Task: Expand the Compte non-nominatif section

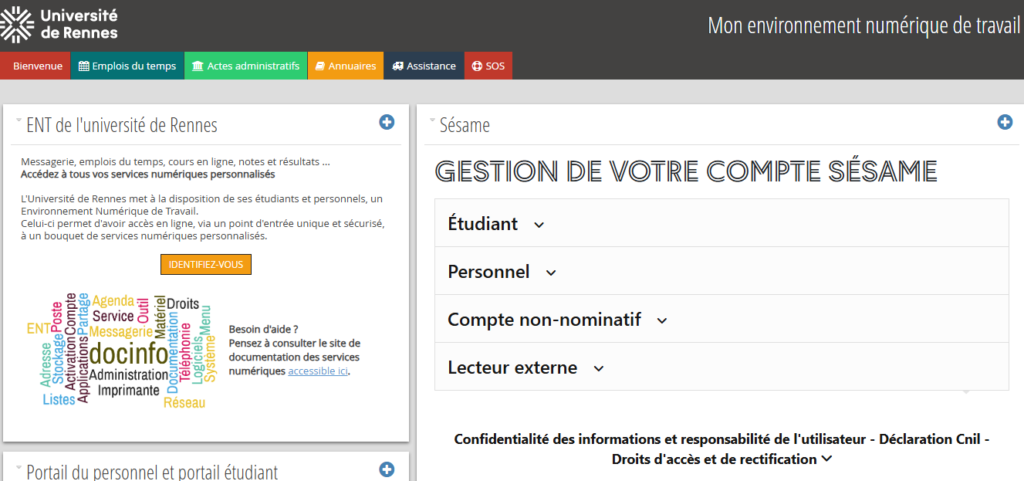Action: point(722,319)
